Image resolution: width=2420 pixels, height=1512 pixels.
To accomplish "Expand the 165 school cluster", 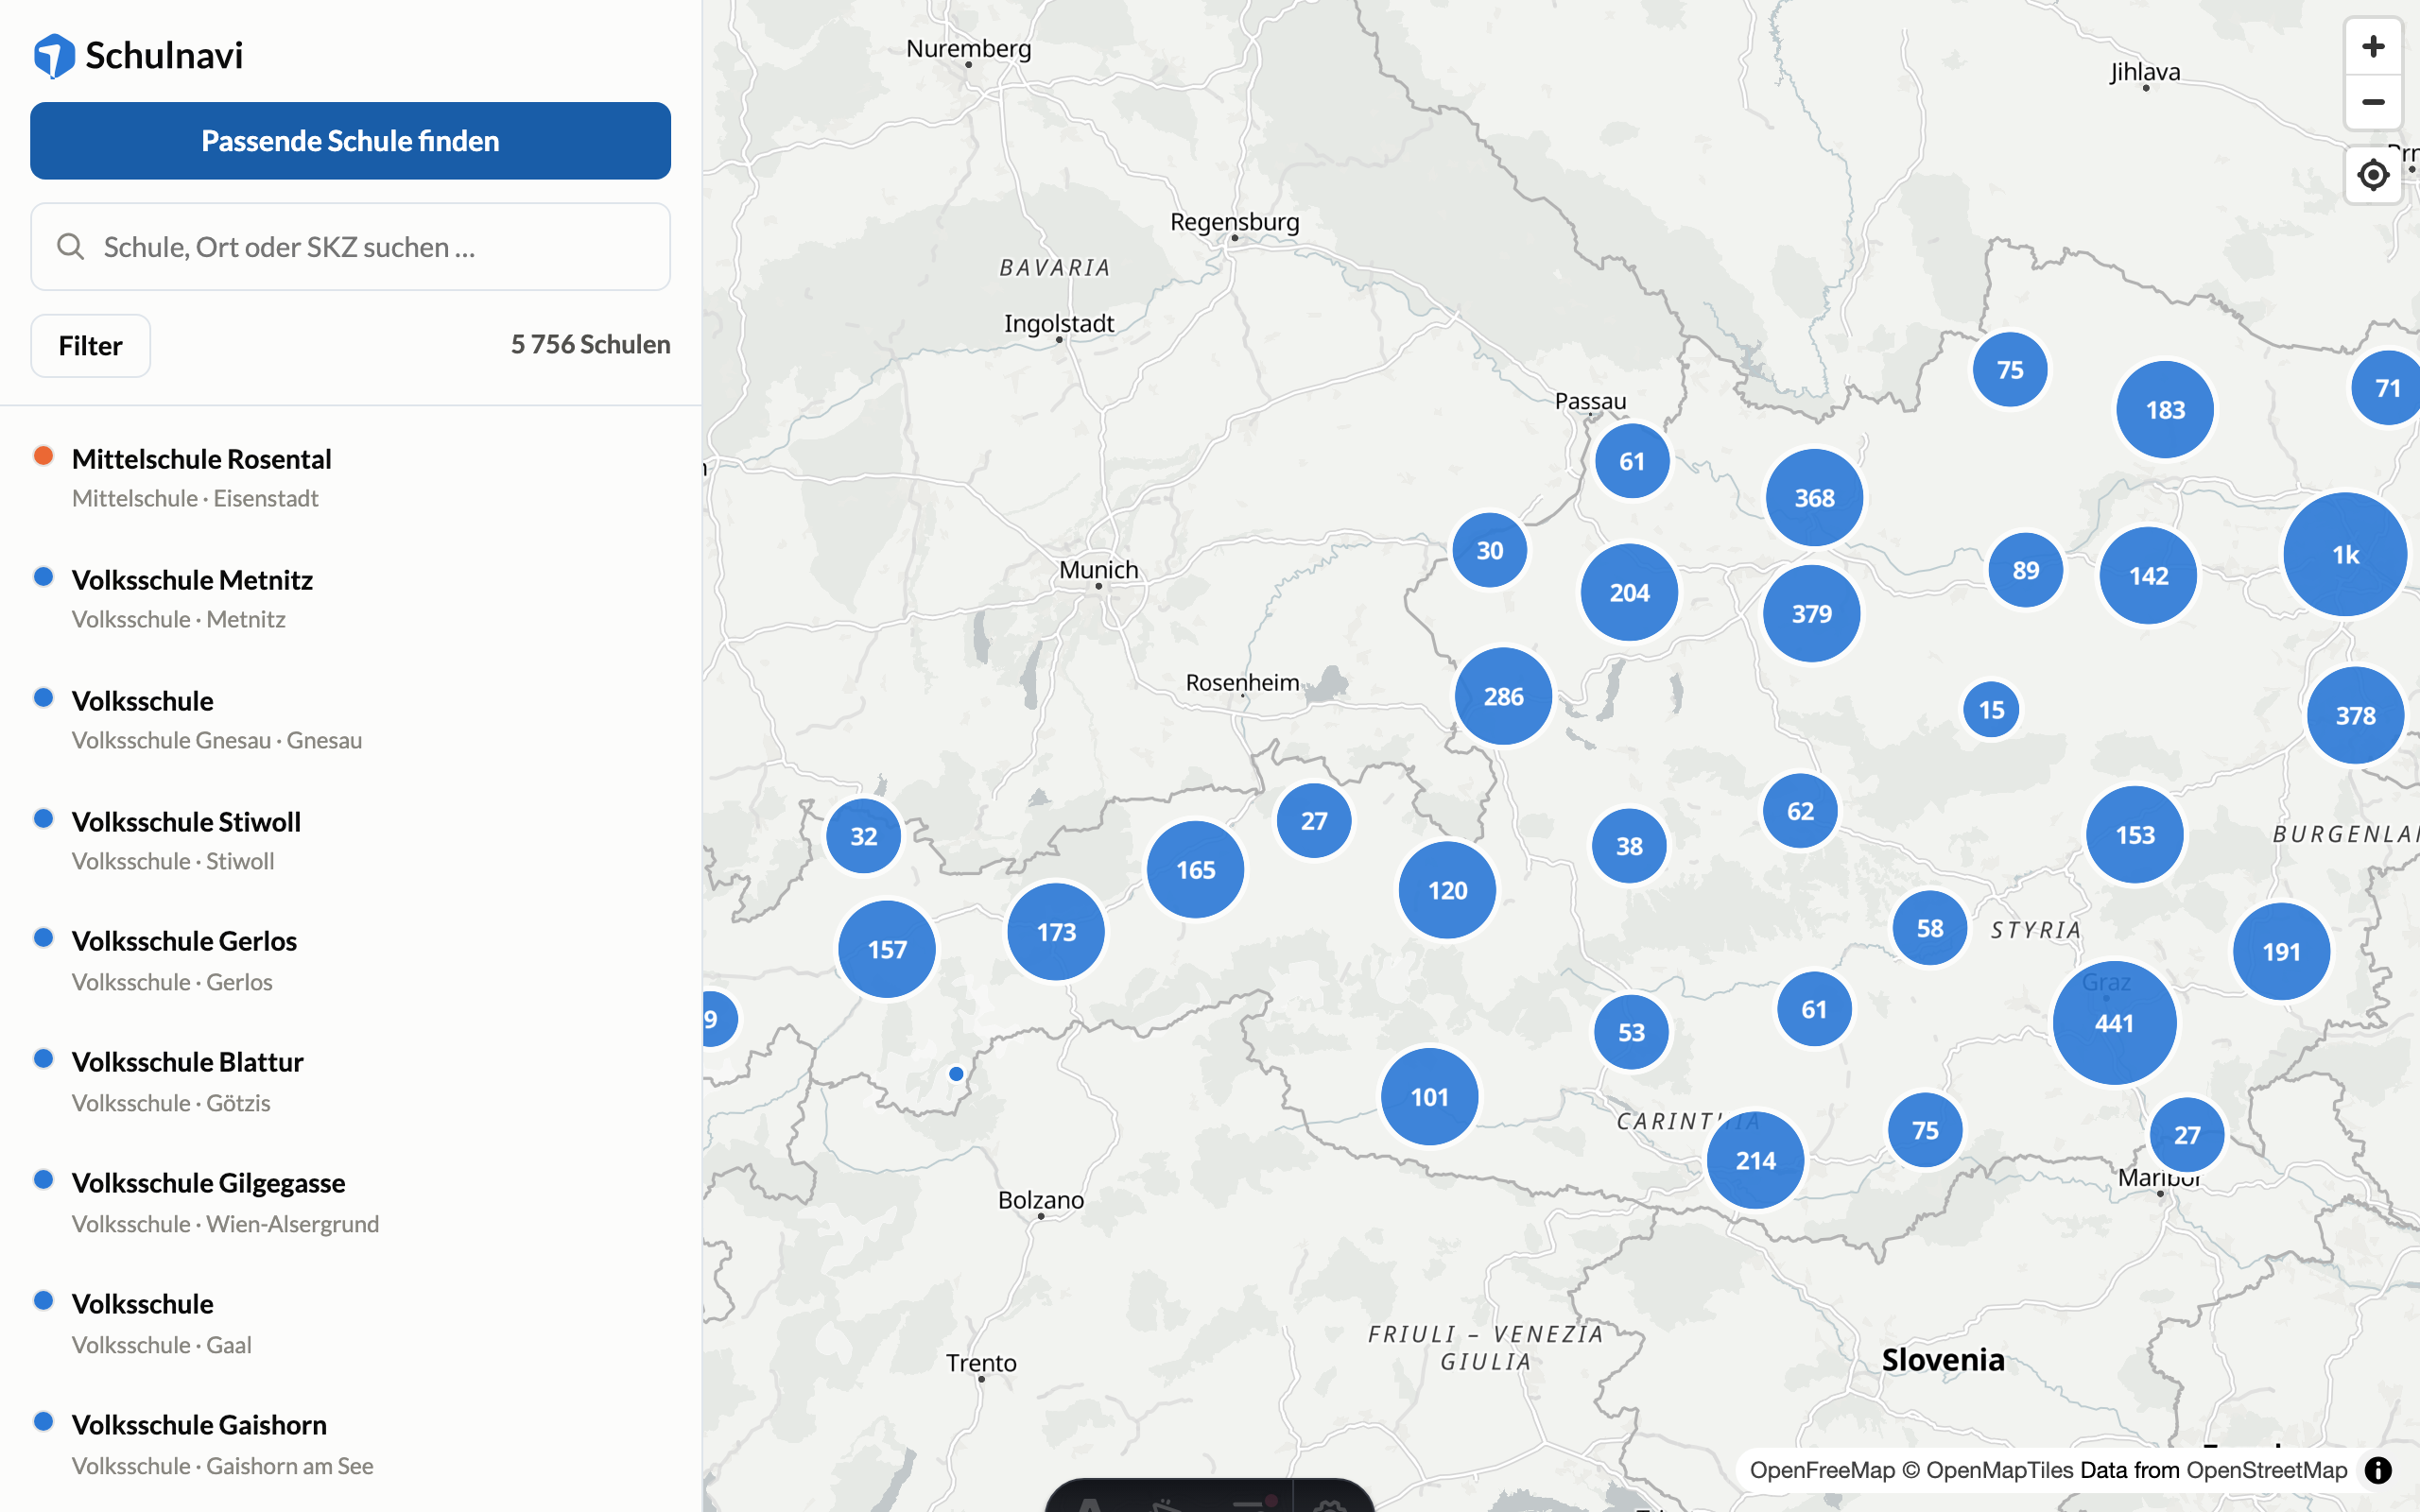I will pos(1195,870).
